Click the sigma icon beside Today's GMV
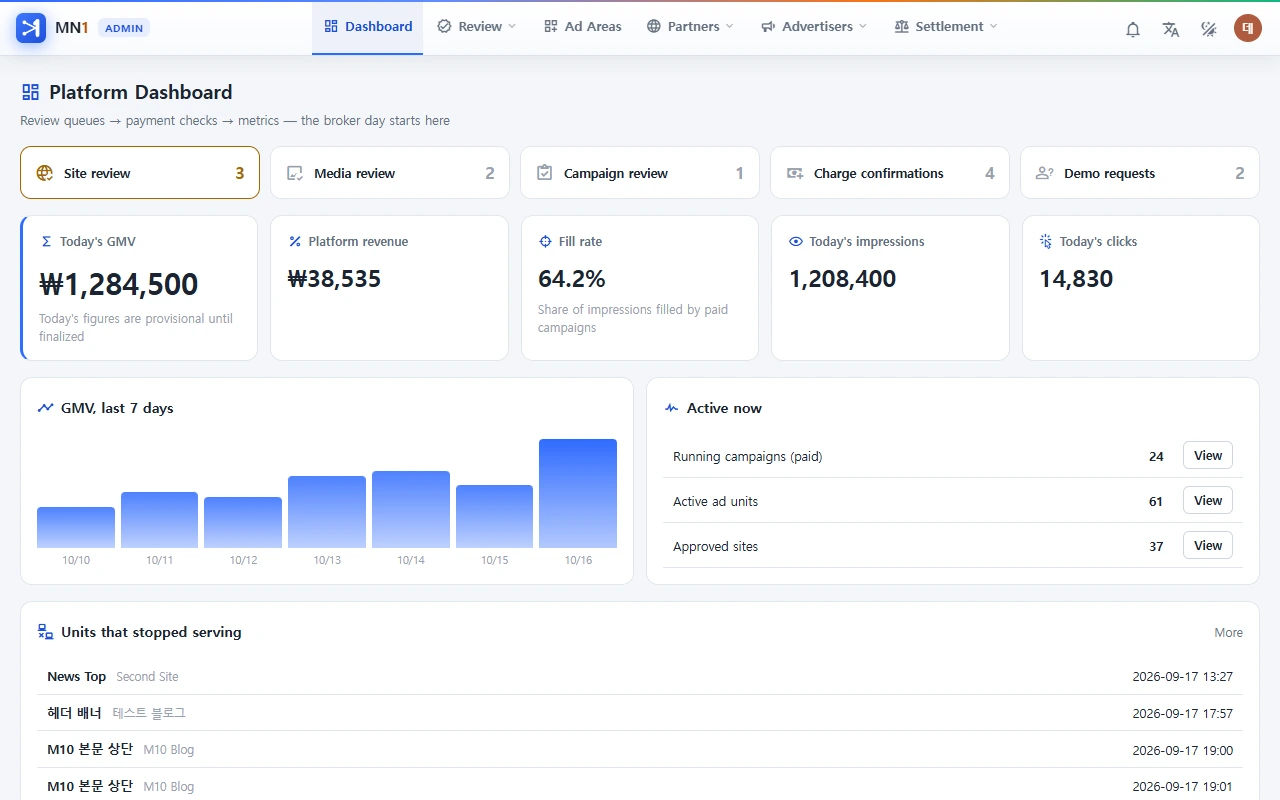The width and height of the screenshot is (1280, 800). coord(46,241)
